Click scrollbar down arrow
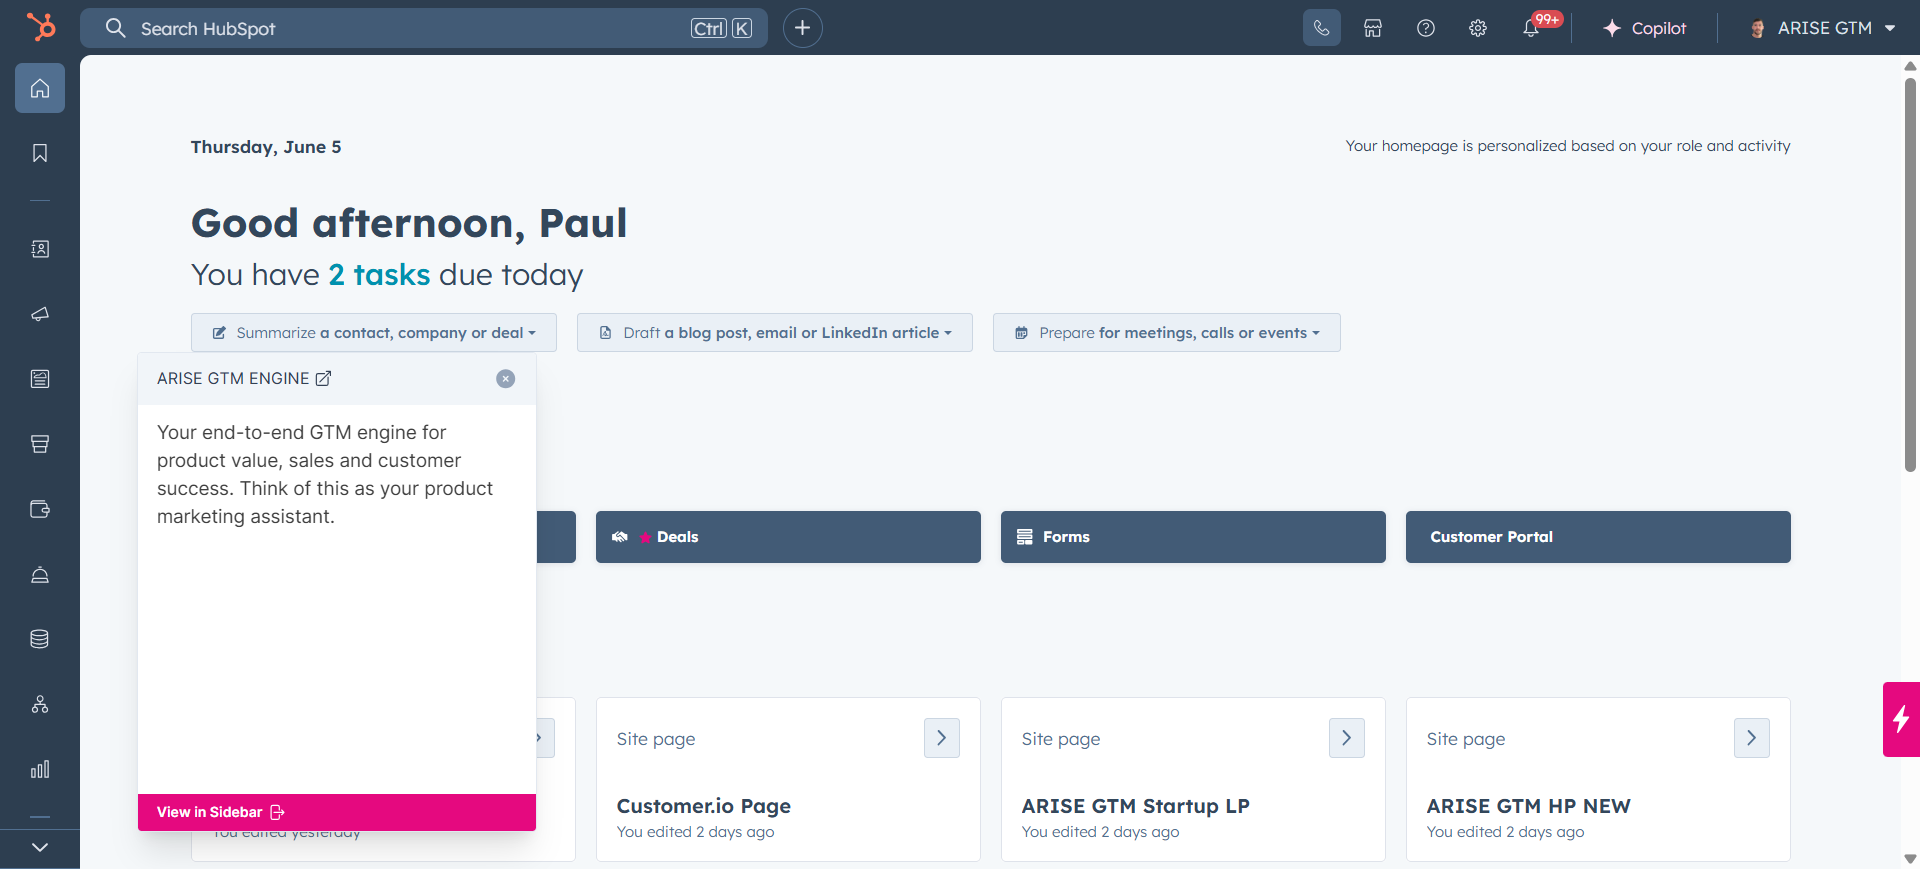Screen dimensions: 1920x869 (x=1910, y=859)
